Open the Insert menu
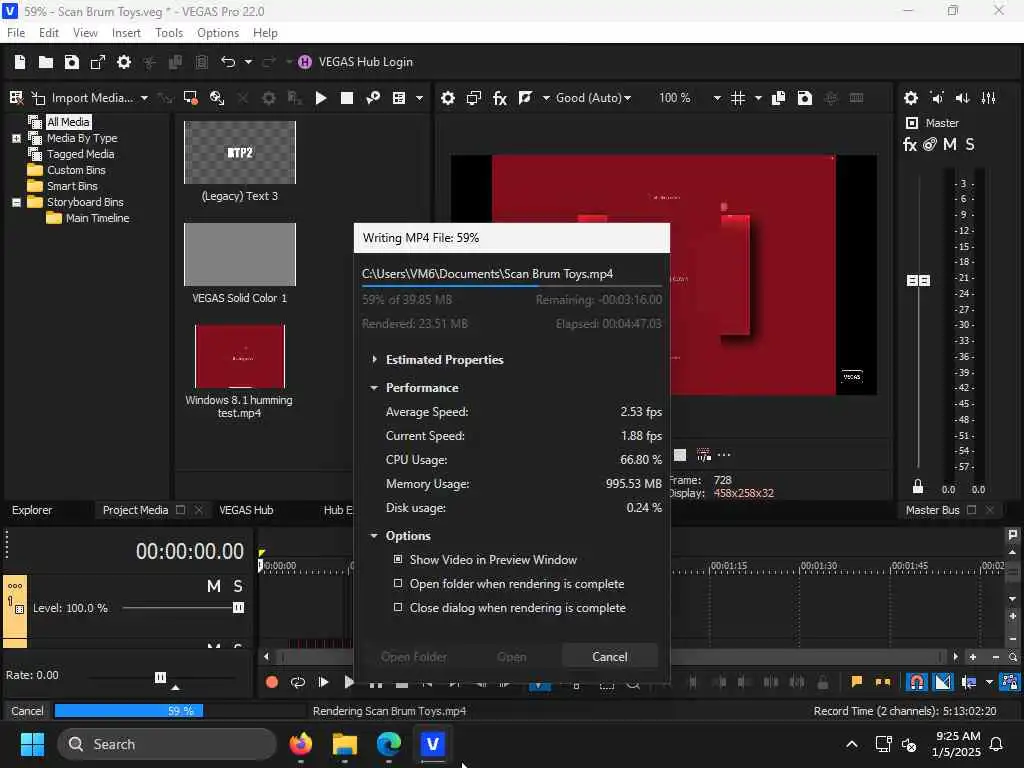1024x768 pixels. pyautogui.click(x=126, y=33)
